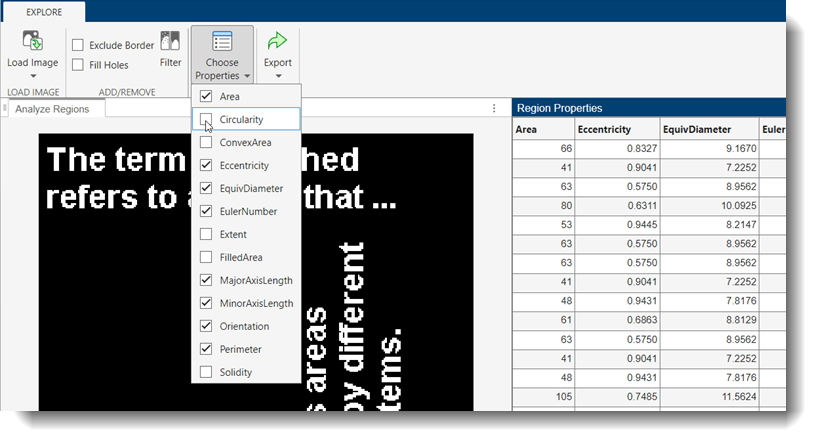Image resolution: width=819 pixels, height=444 pixels.
Task: Open the Filter tool icon
Action: (170, 41)
